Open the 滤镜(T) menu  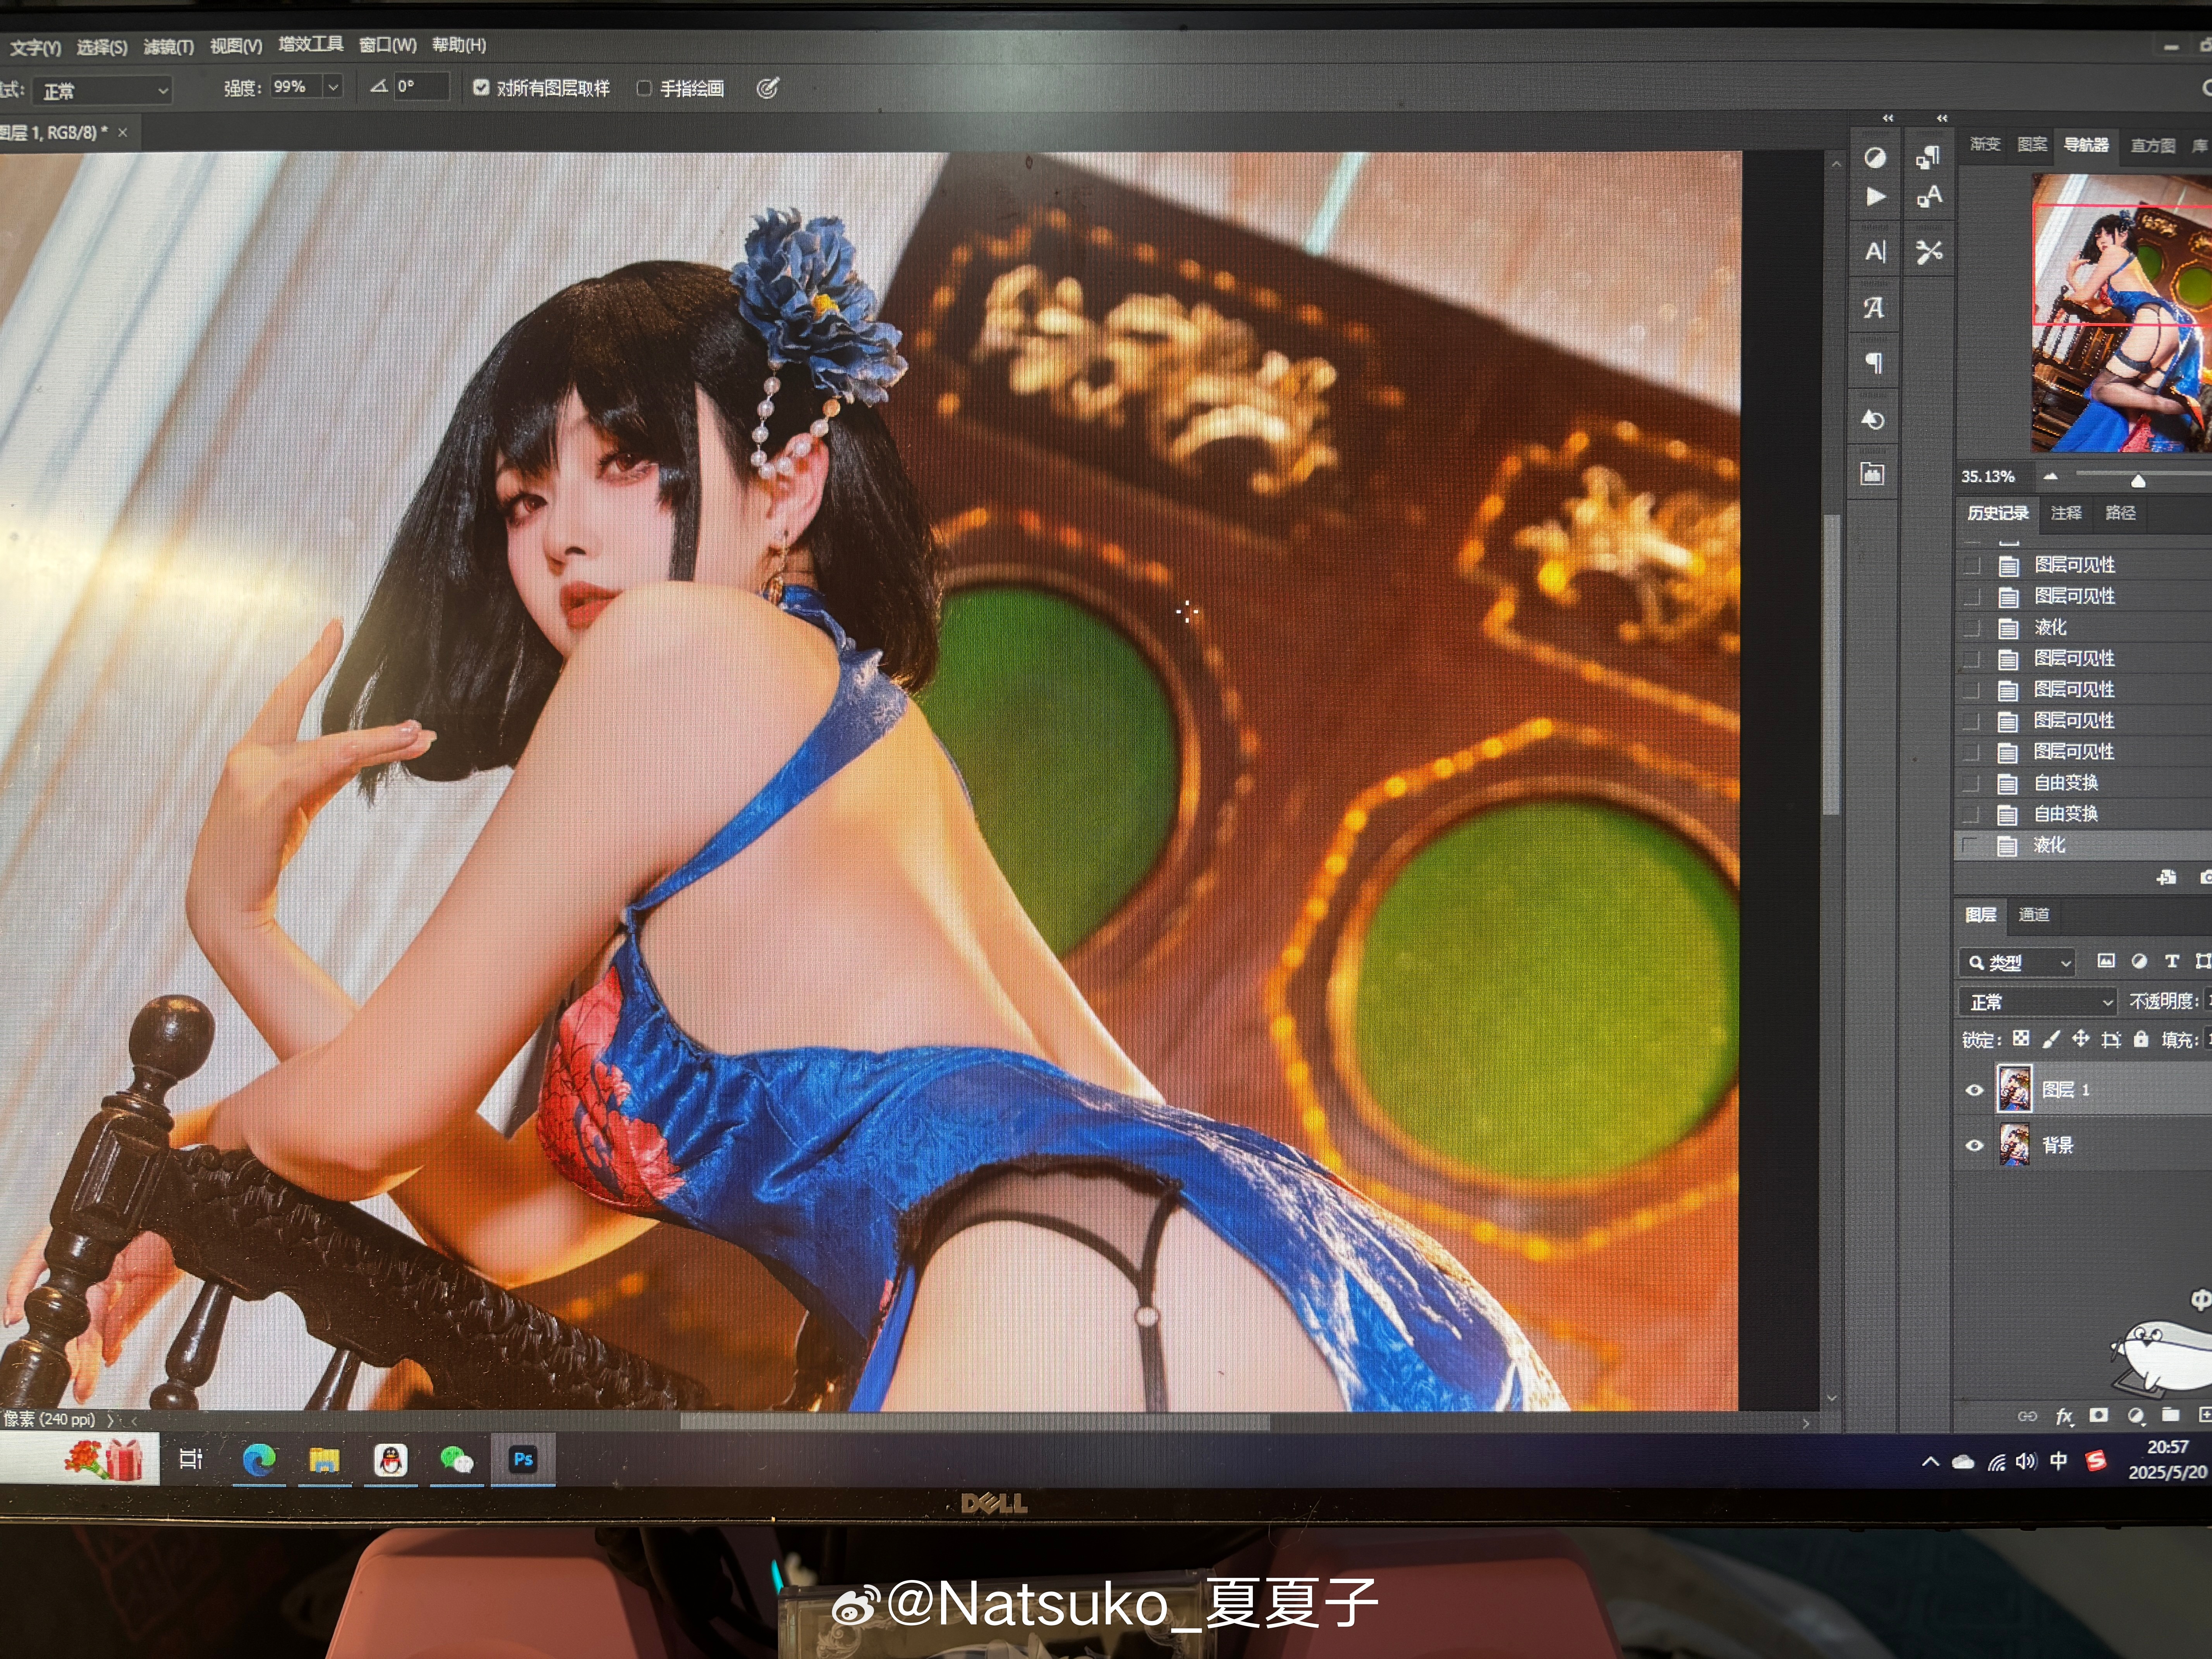[x=169, y=47]
